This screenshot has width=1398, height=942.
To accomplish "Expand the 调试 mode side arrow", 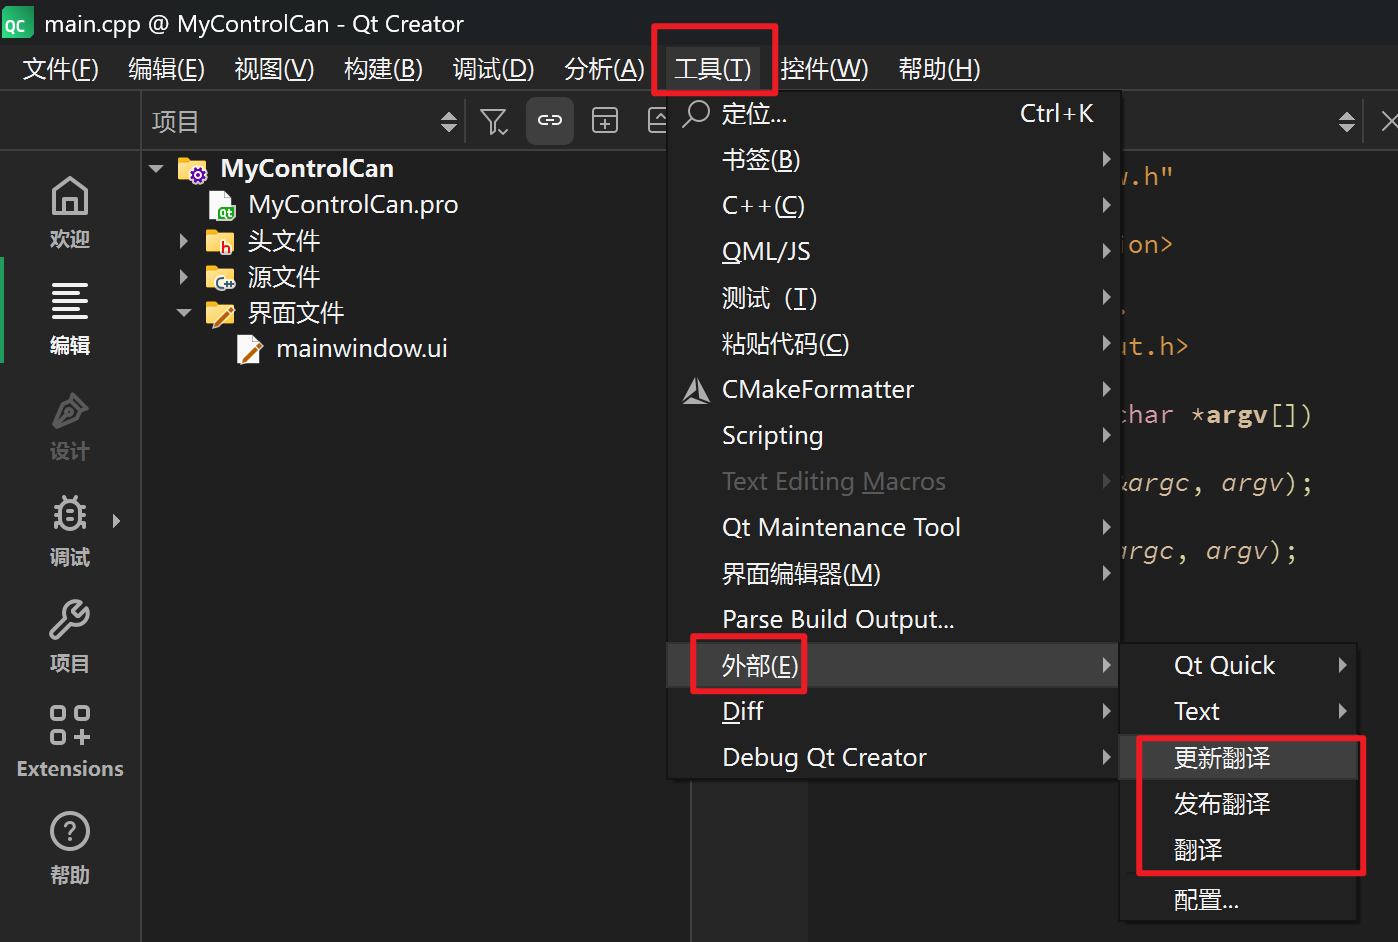I will point(116,521).
